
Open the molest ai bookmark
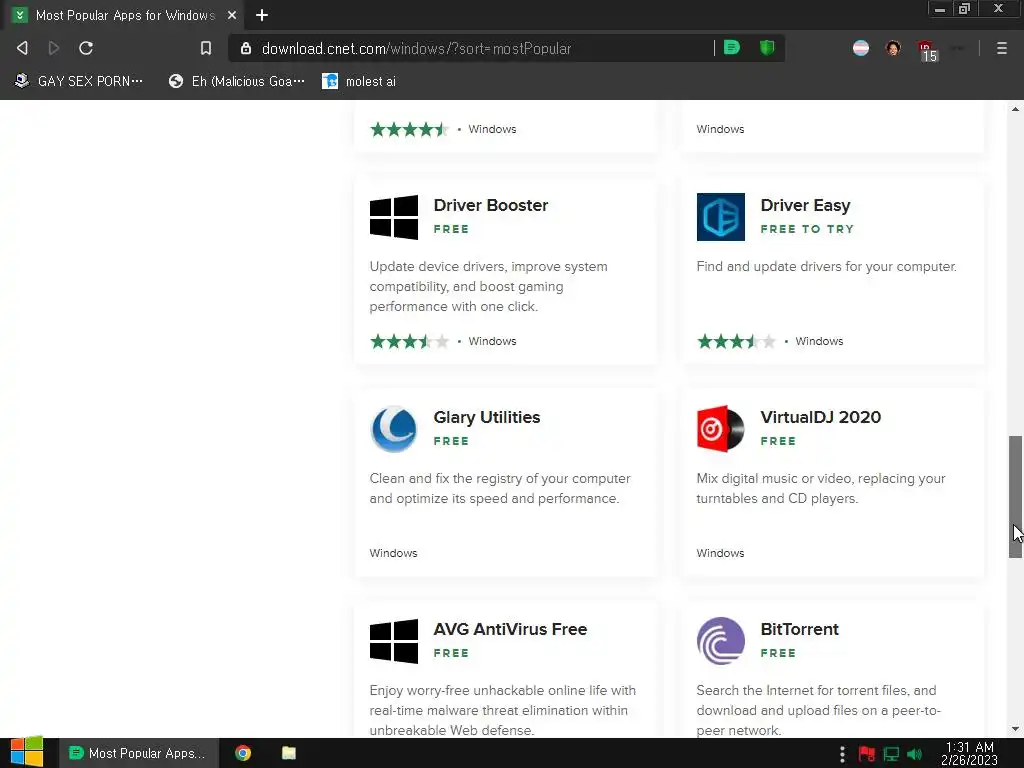pos(359,81)
